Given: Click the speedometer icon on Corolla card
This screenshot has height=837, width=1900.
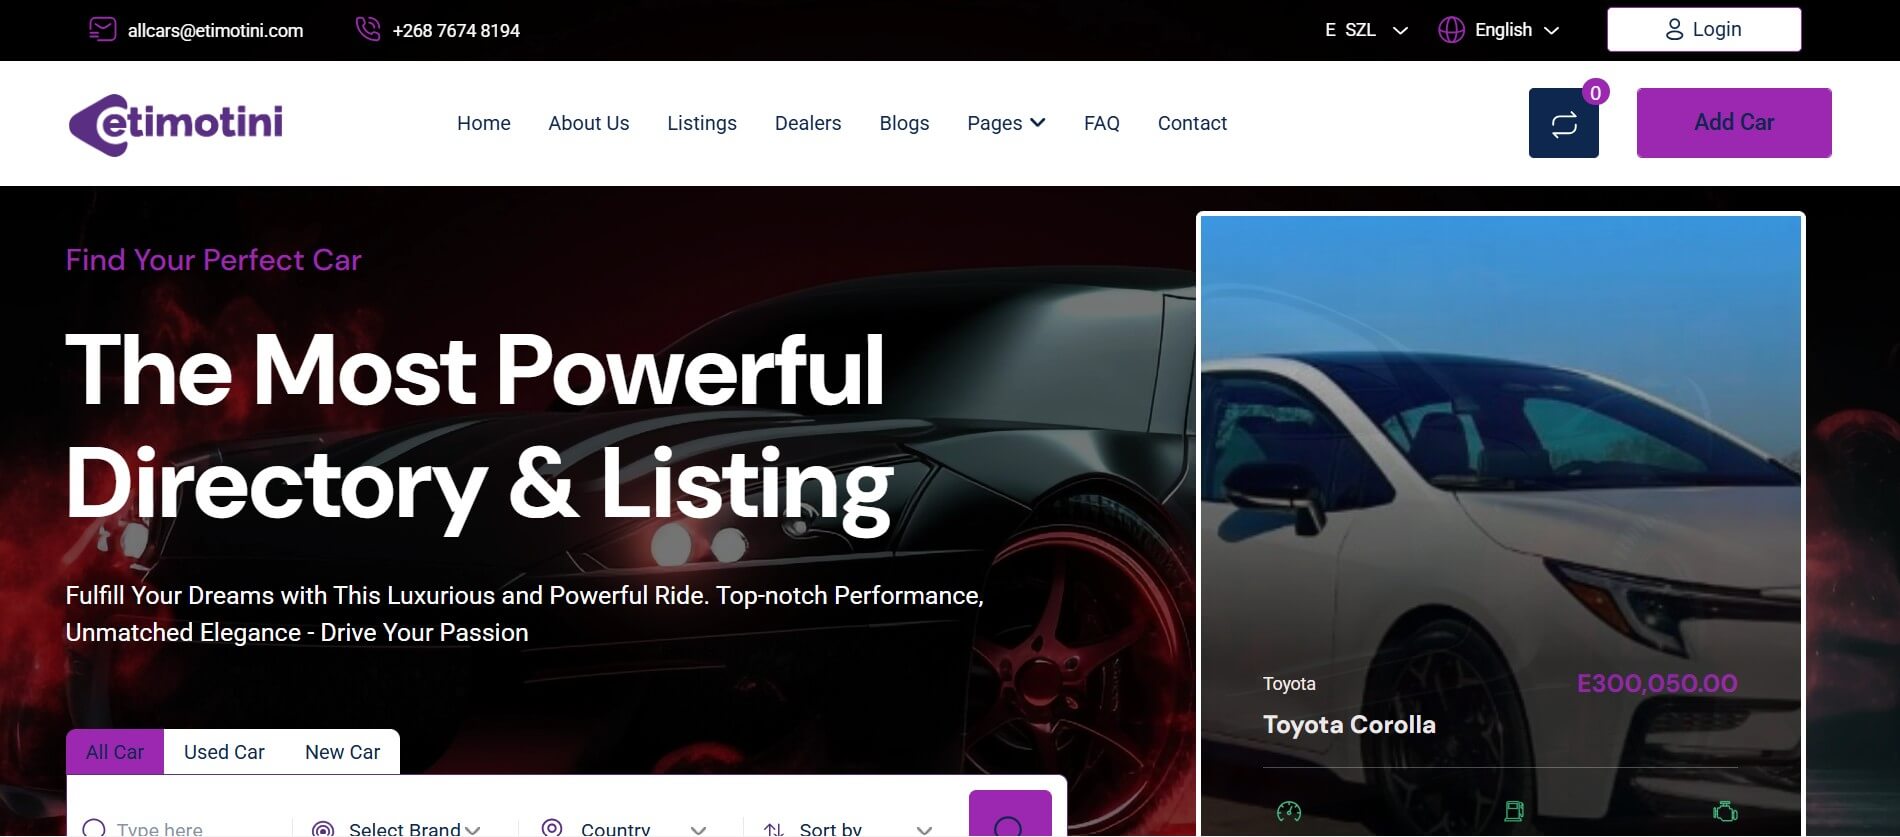Looking at the screenshot, I should (x=1289, y=811).
